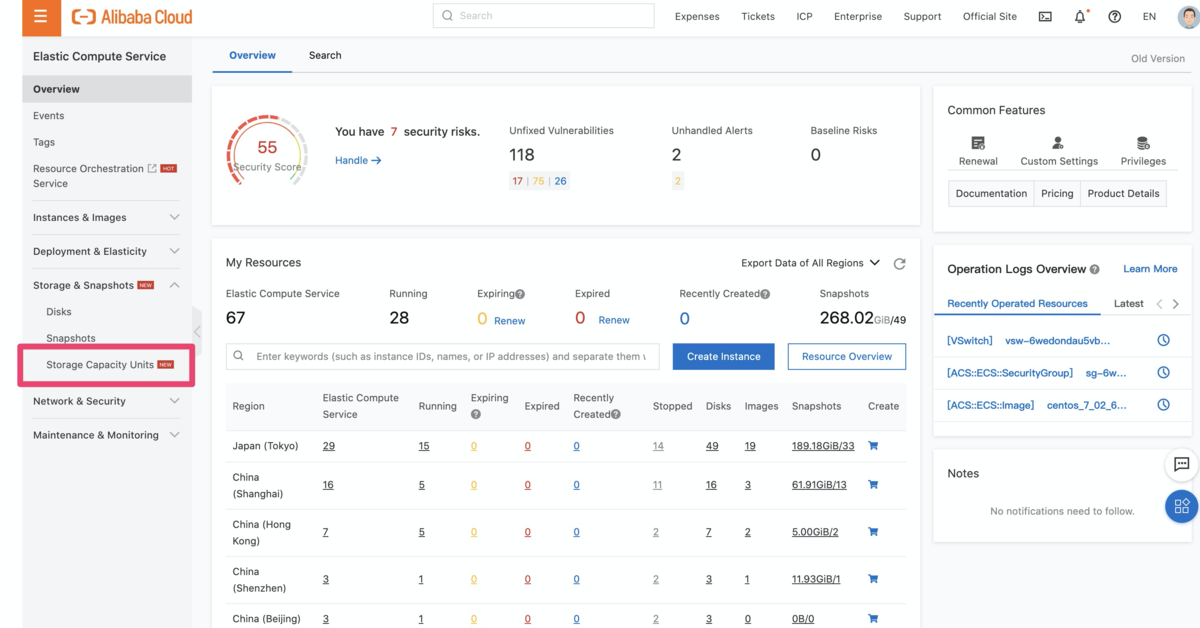
Task: Open the EN language selector
Action: pyautogui.click(x=1149, y=17)
